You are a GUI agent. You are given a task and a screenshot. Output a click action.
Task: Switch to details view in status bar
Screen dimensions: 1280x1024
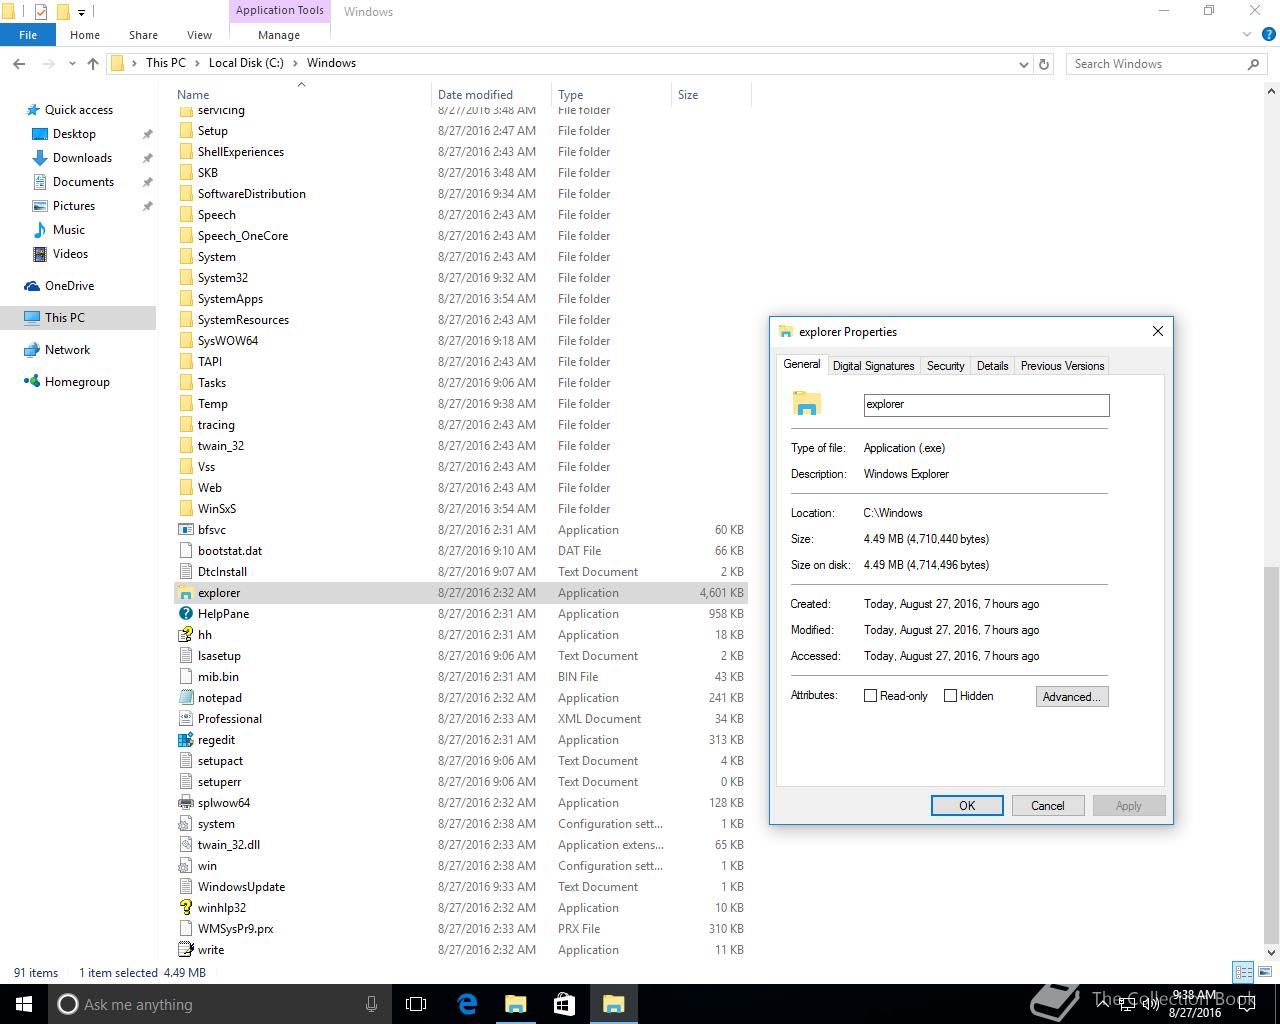(1243, 972)
